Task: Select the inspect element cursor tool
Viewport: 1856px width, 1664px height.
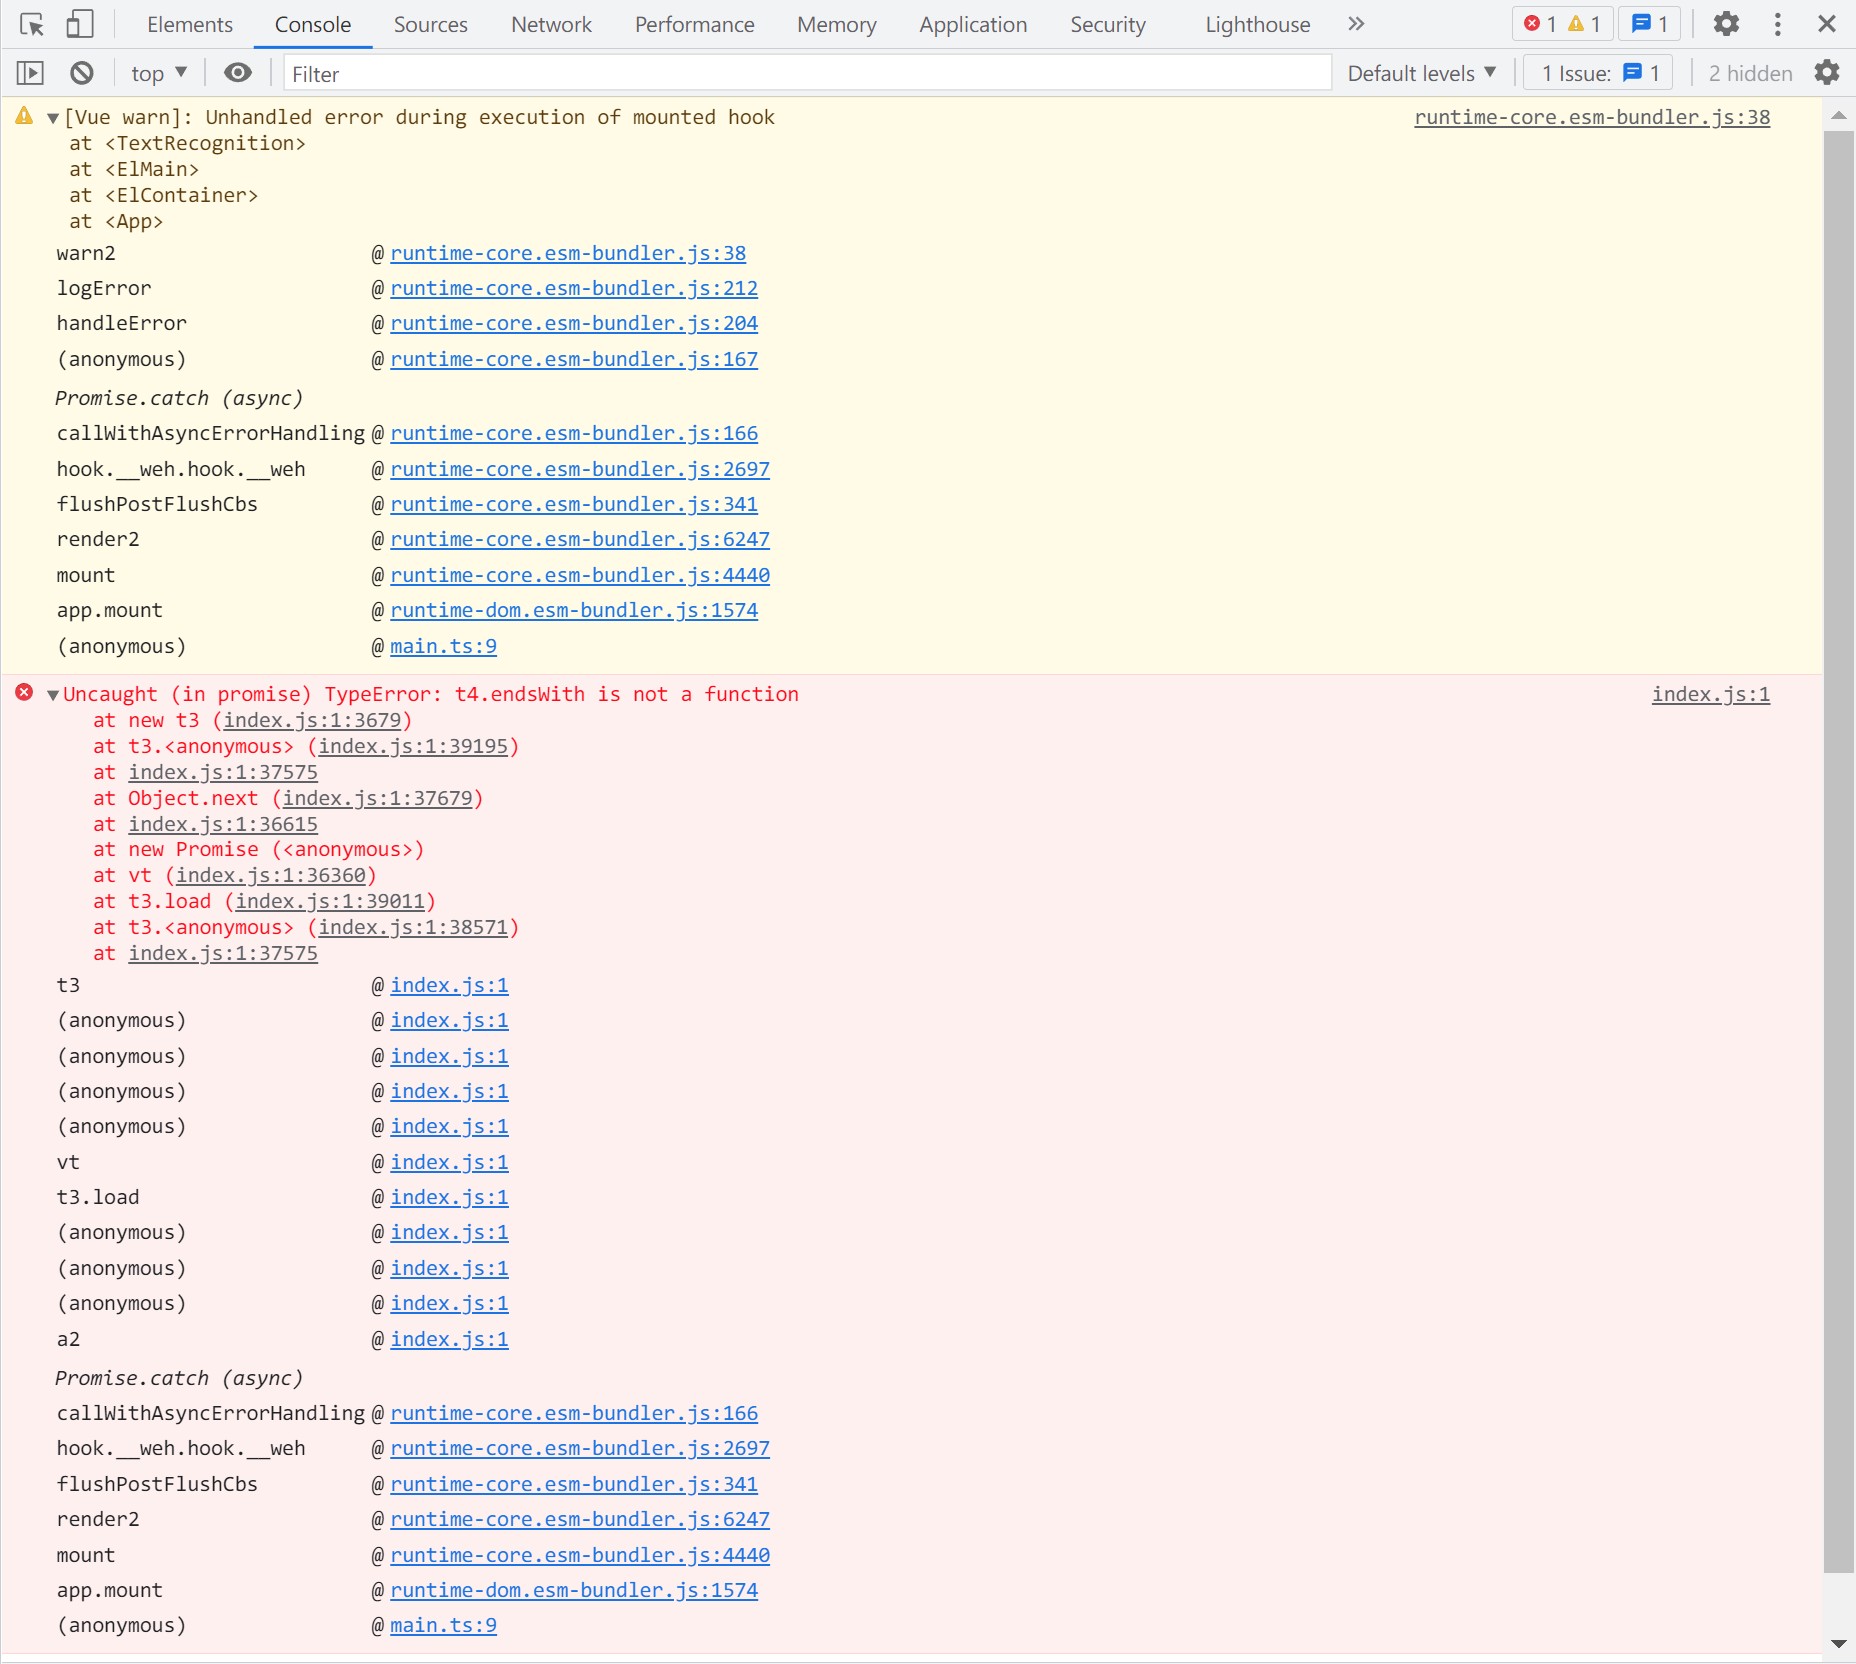Action: (x=30, y=23)
